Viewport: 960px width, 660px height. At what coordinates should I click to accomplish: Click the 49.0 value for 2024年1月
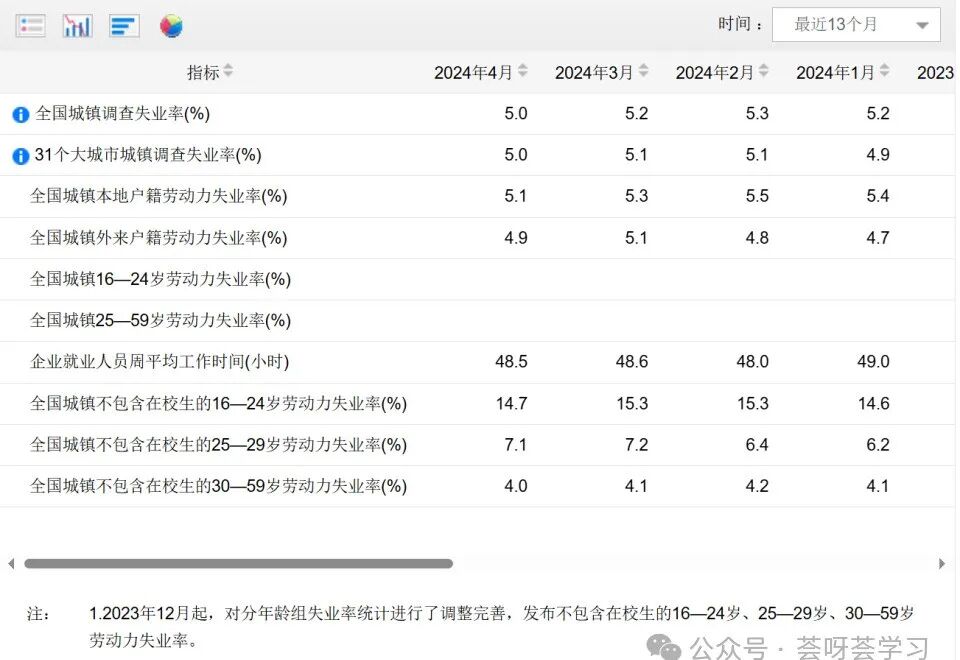pyautogui.click(x=873, y=361)
